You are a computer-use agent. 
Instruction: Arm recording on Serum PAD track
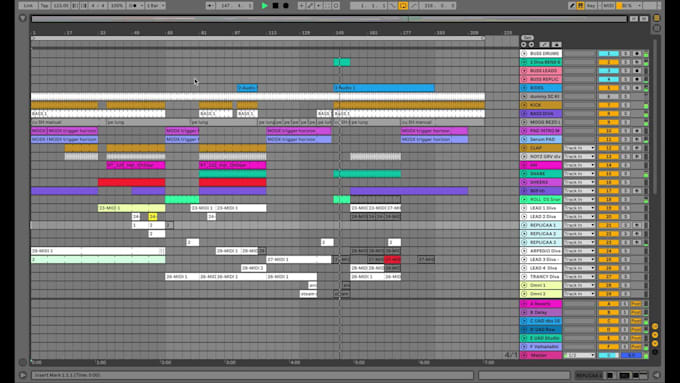click(x=637, y=139)
